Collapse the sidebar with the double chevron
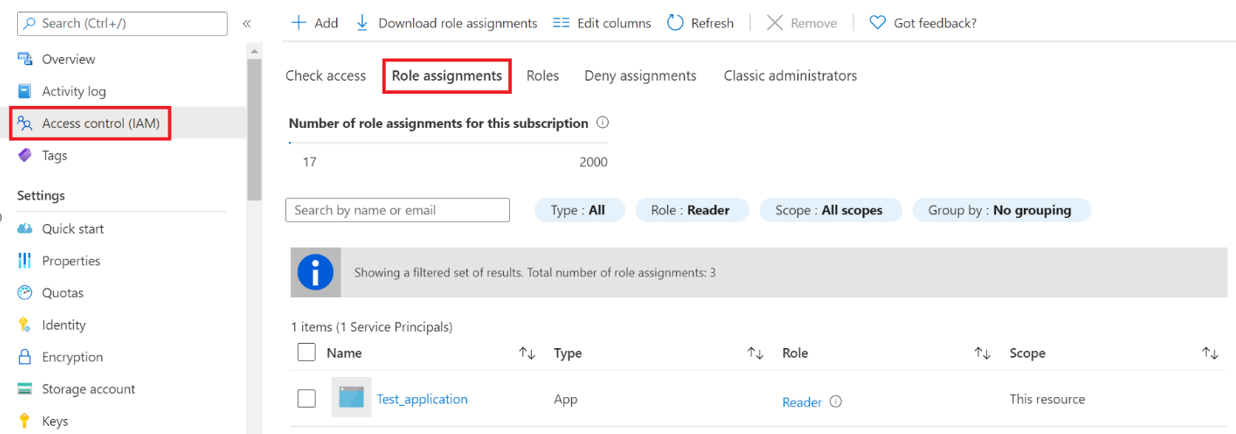 [x=247, y=23]
